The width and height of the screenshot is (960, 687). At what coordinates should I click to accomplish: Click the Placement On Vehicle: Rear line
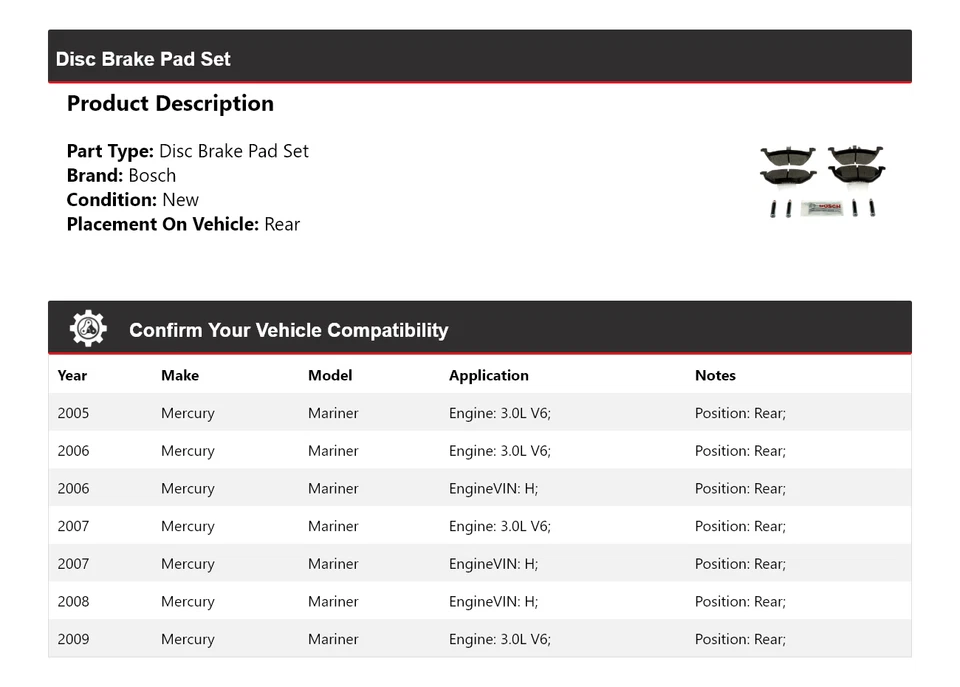[x=183, y=224]
